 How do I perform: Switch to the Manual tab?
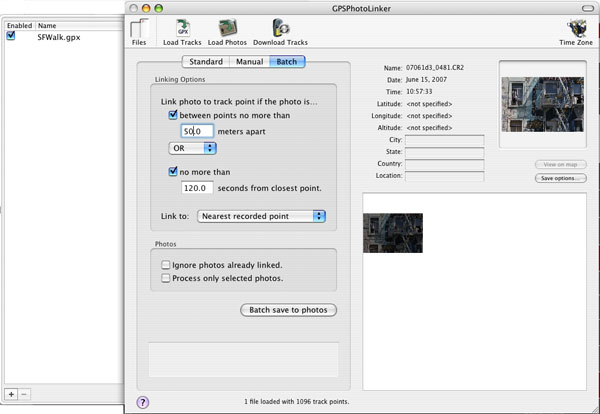[249, 62]
